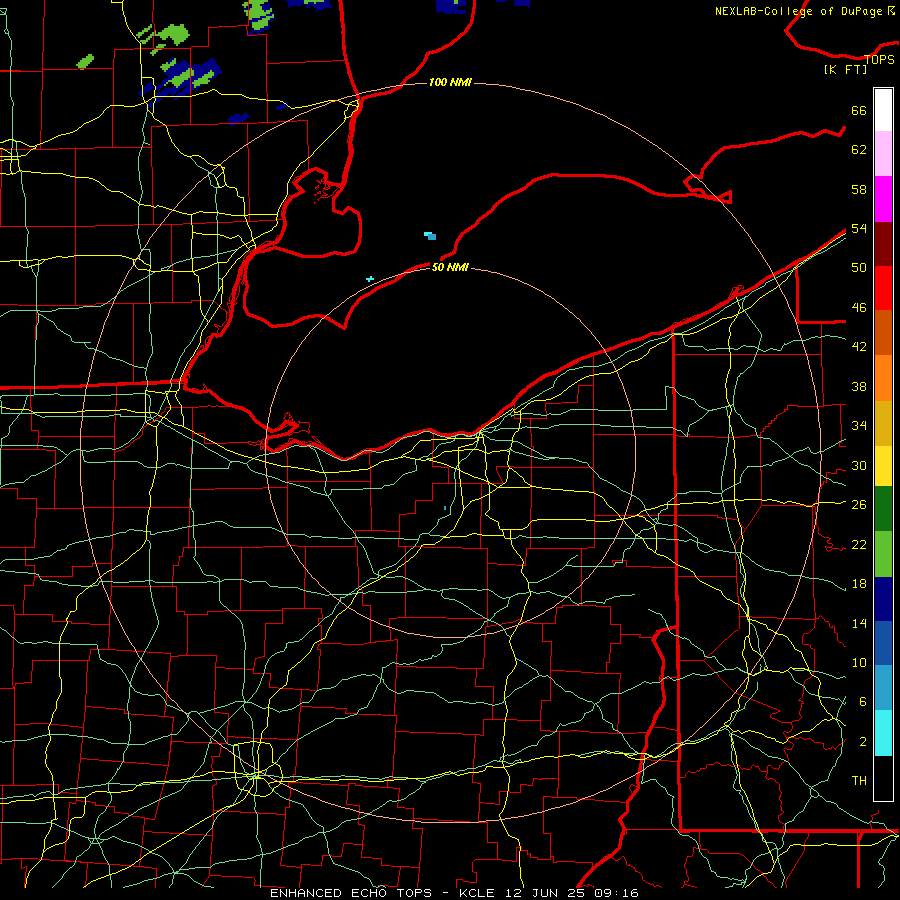Click legend value 50

click(x=859, y=267)
